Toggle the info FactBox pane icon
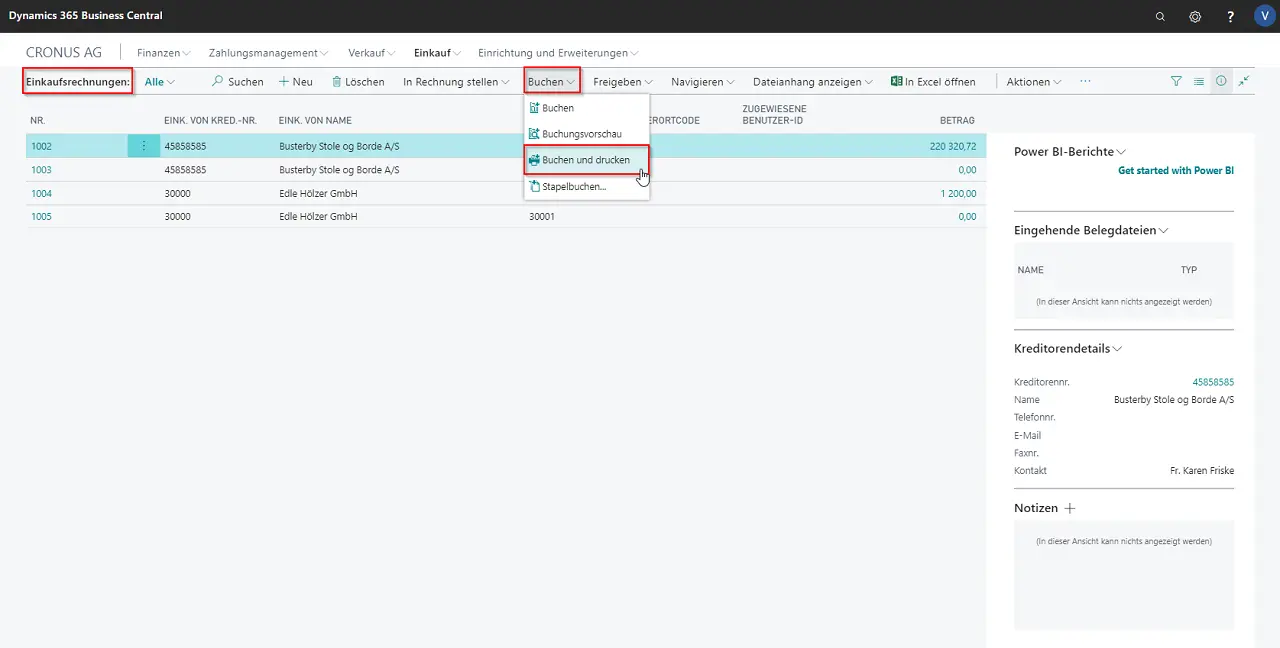Viewport: 1280px width, 648px height. 1221,82
